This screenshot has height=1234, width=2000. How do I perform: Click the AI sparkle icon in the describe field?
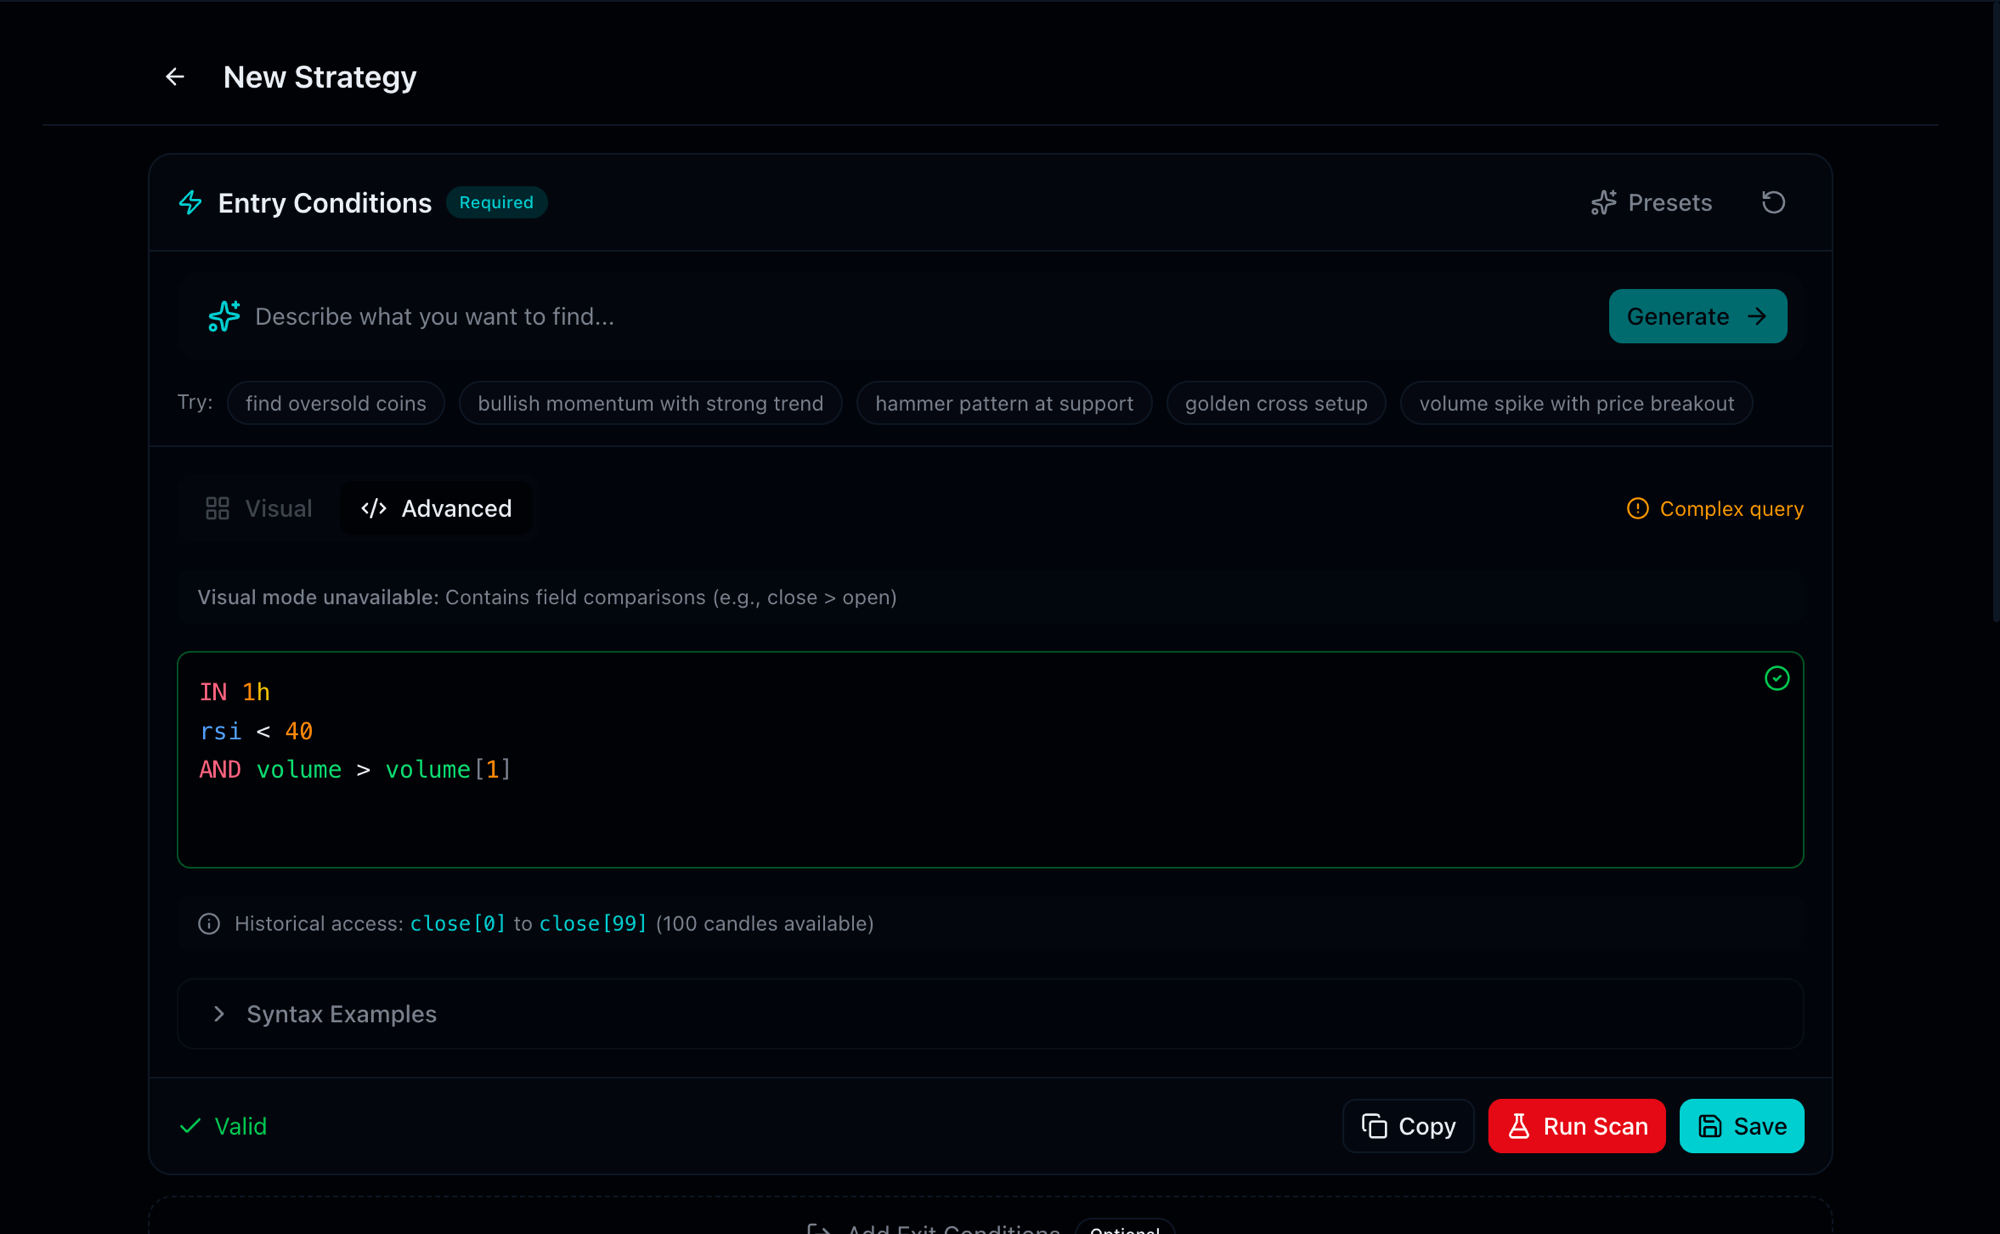pyautogui.click(x=223, y=316)
